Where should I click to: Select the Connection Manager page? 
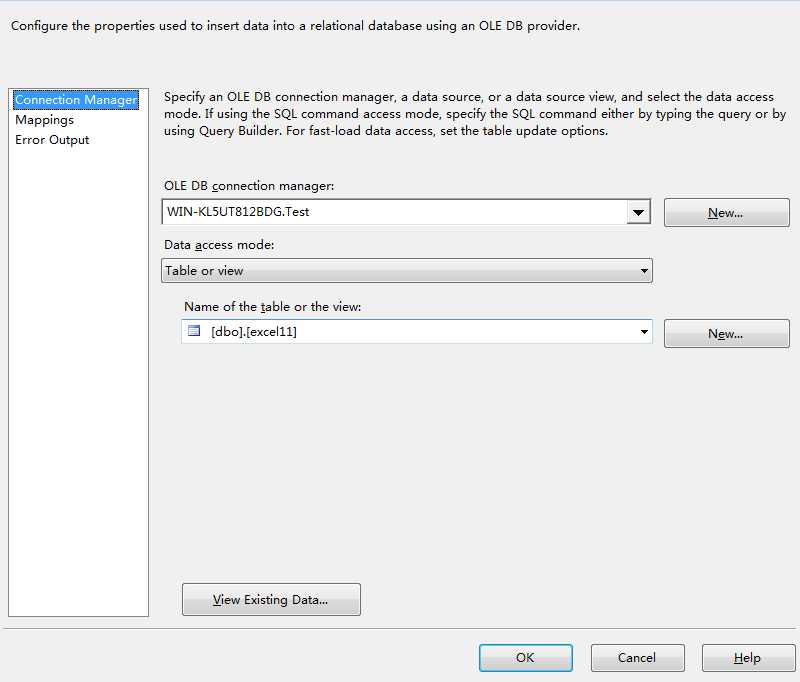click(76, 100)
